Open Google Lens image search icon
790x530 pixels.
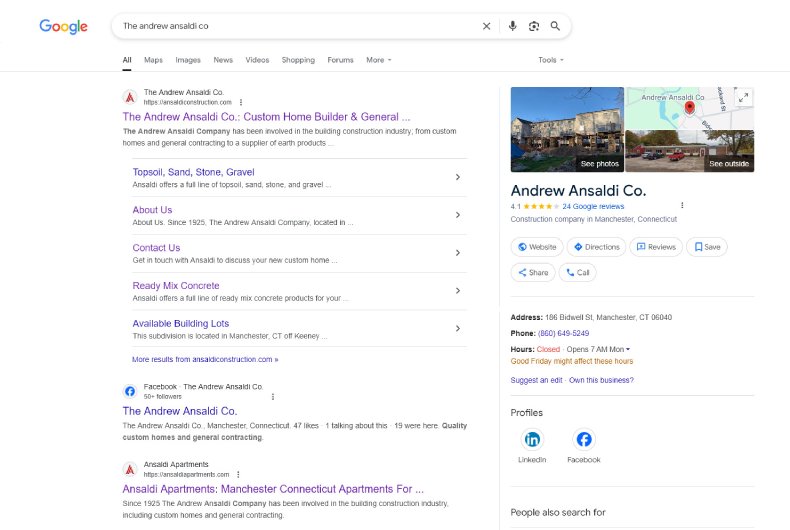[534, 26]
